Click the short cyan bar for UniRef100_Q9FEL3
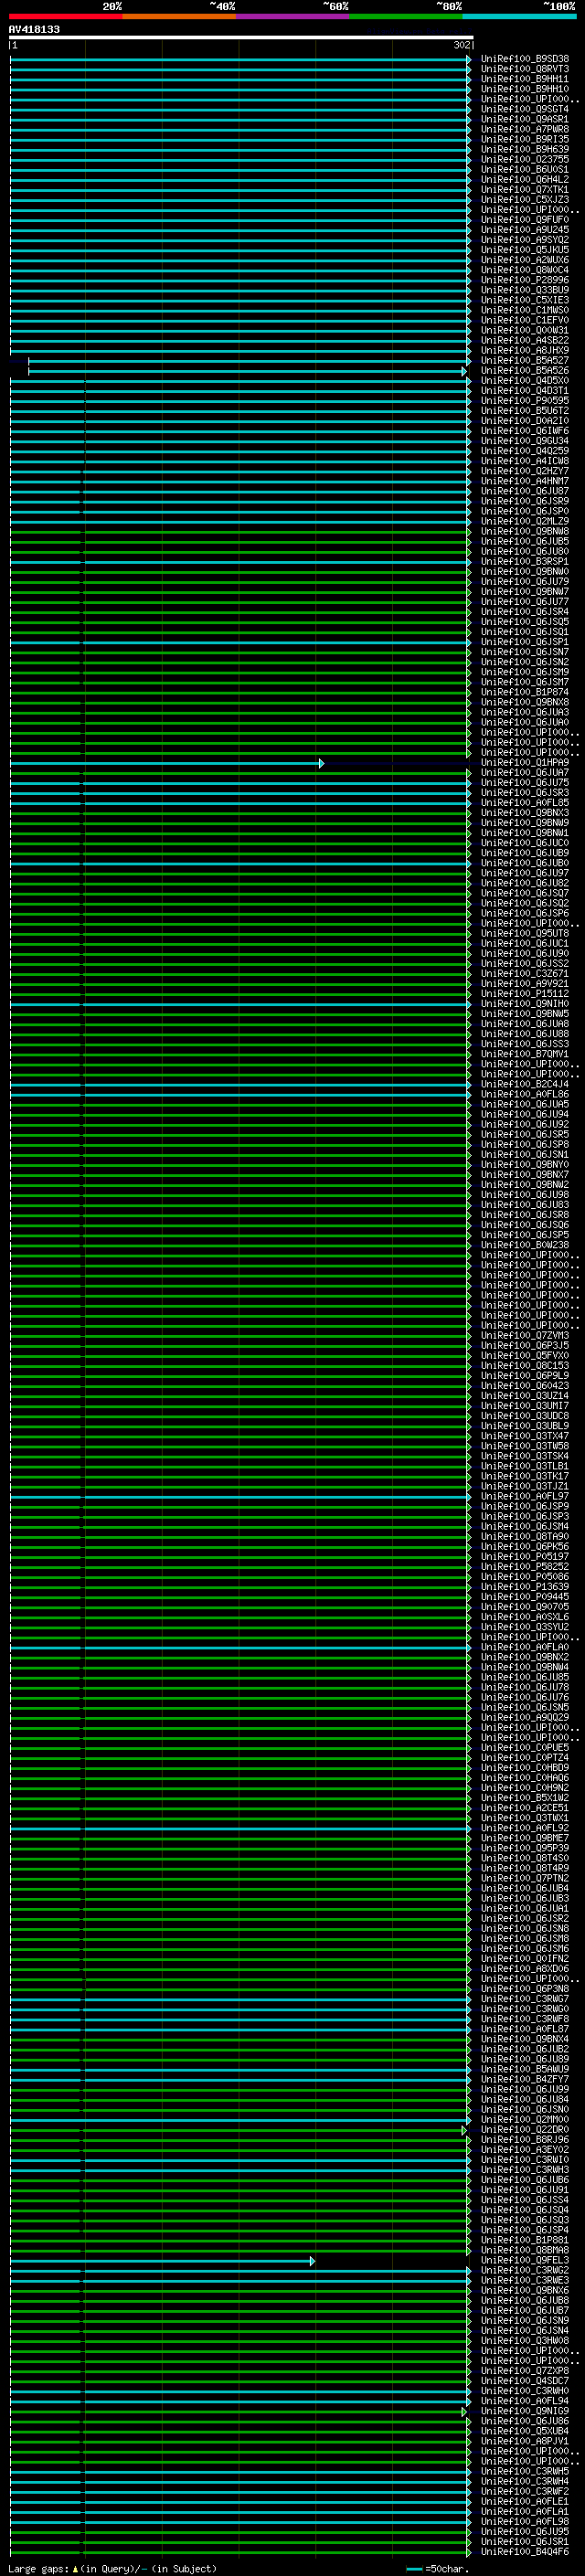Viewport: 585px width, 2576px height. [162, 2260]
